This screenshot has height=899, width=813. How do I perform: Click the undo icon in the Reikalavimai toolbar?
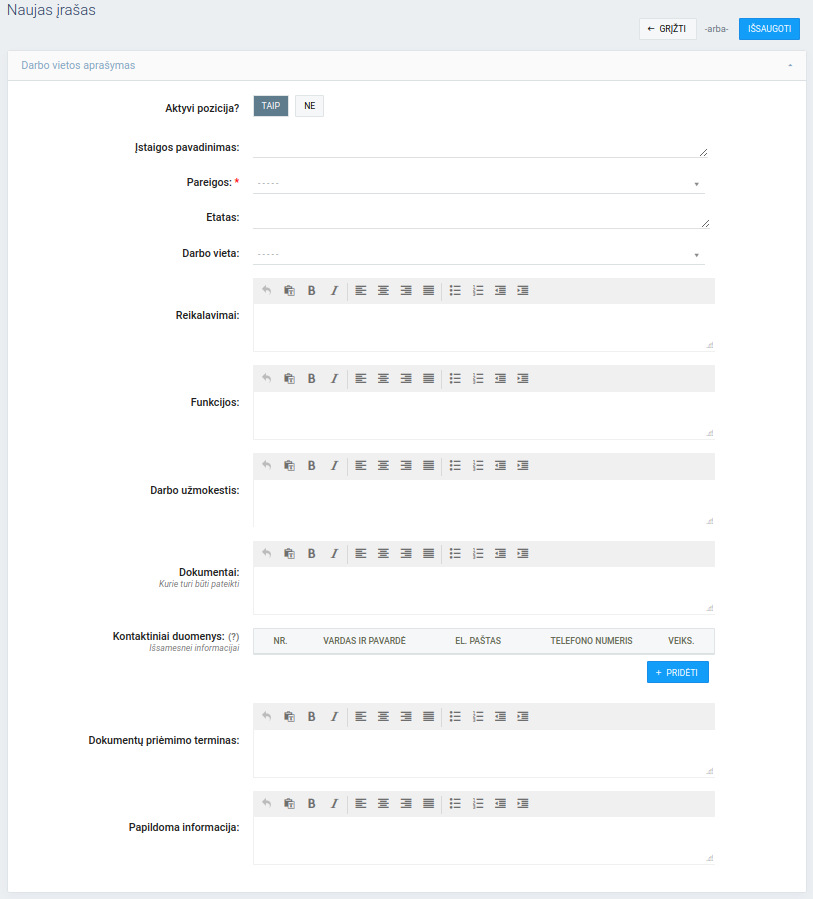(266, 291)
